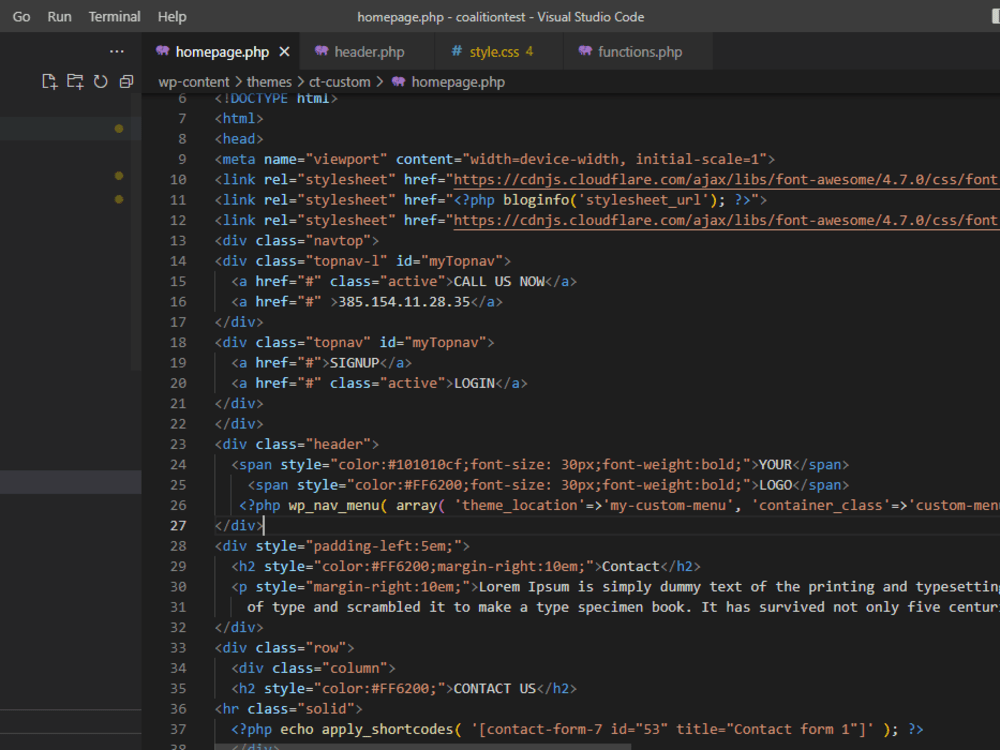The width and height of the screenshot is (1000, 750).
Task: Click the text CALL US NOW on line 15
Action: coord(499,281)
